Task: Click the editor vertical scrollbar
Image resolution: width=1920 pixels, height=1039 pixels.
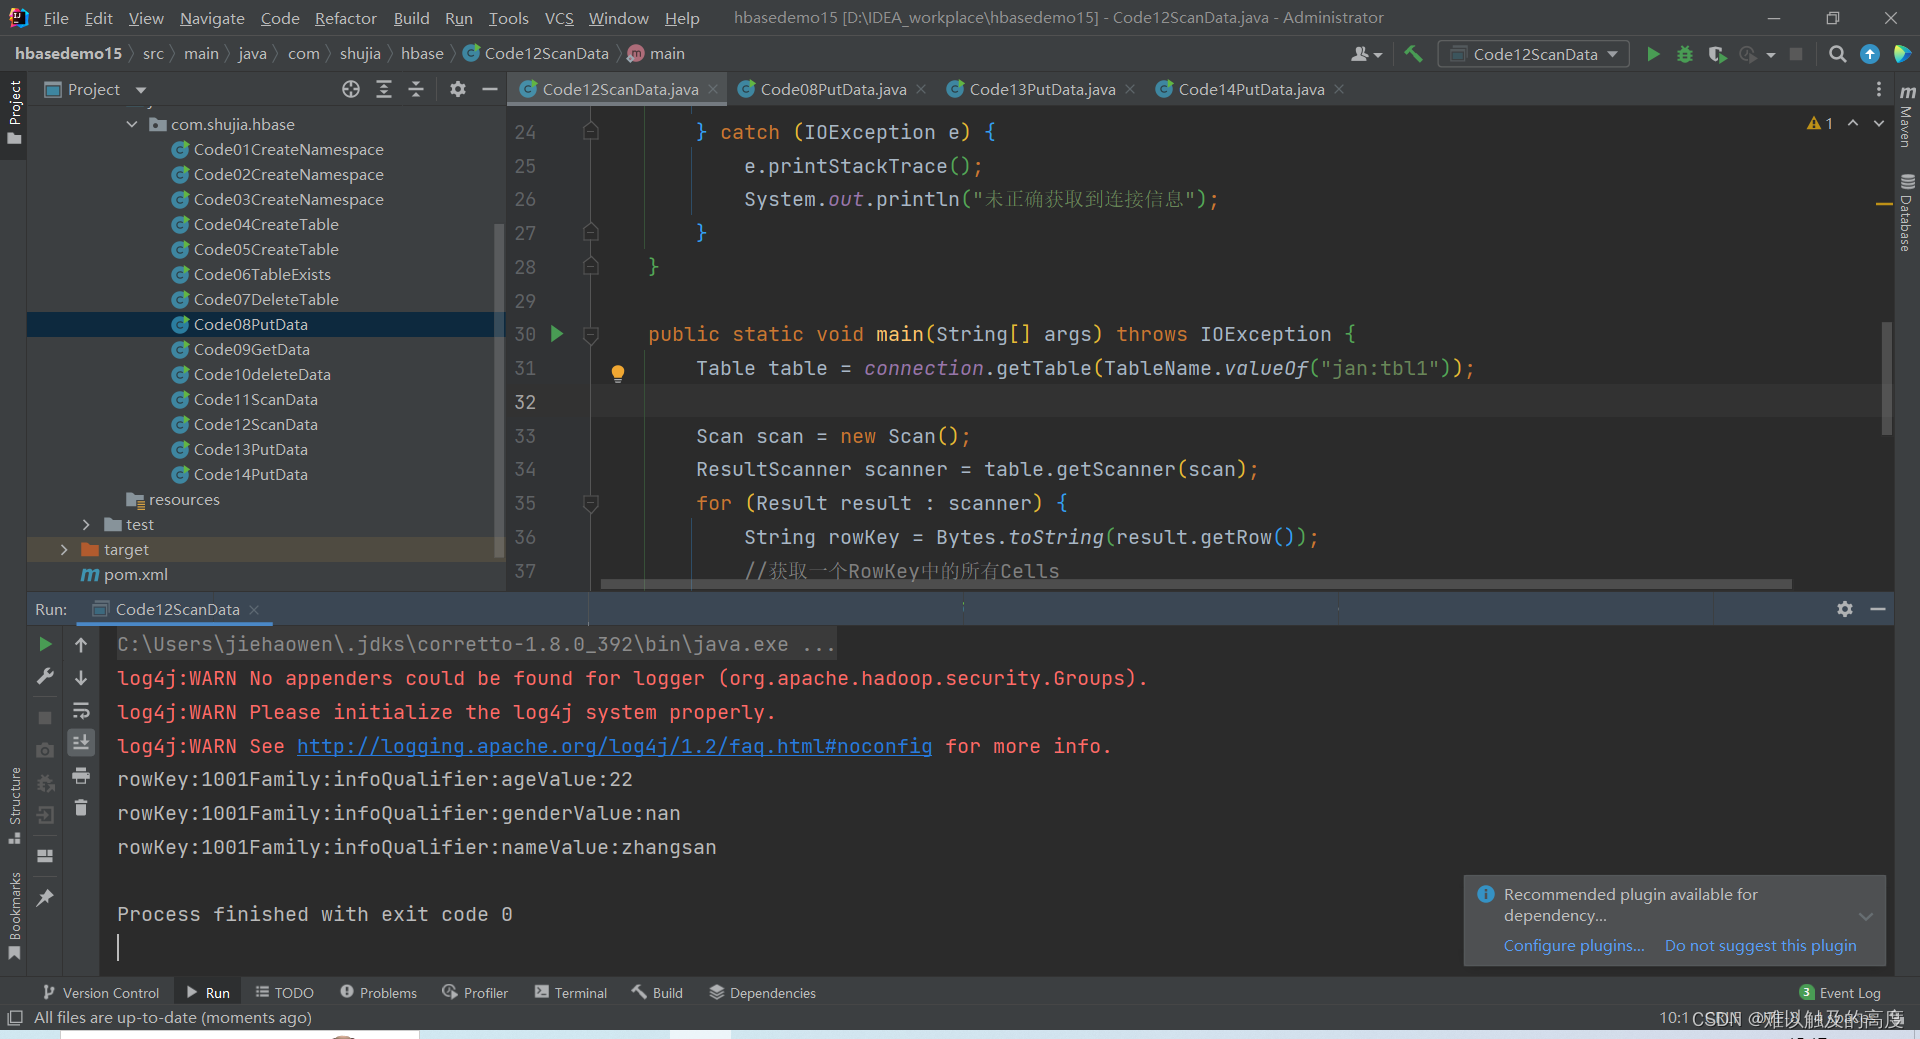Action: pos(1887,378)
